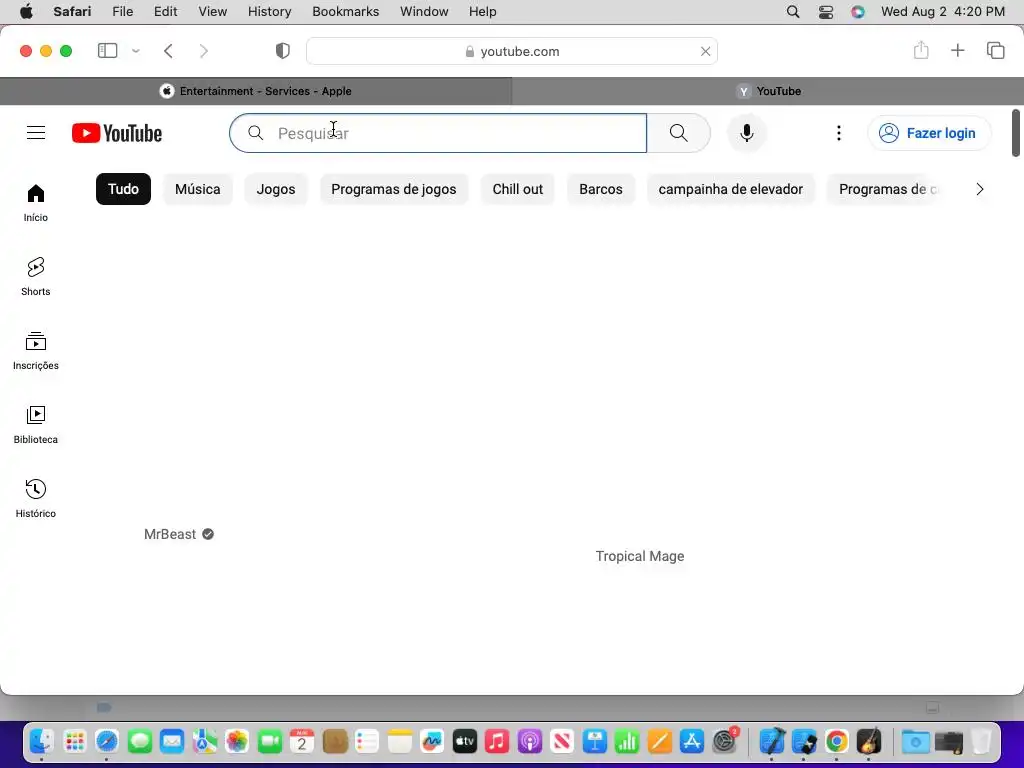Select campainha de elevador chip

pos(731,189)
